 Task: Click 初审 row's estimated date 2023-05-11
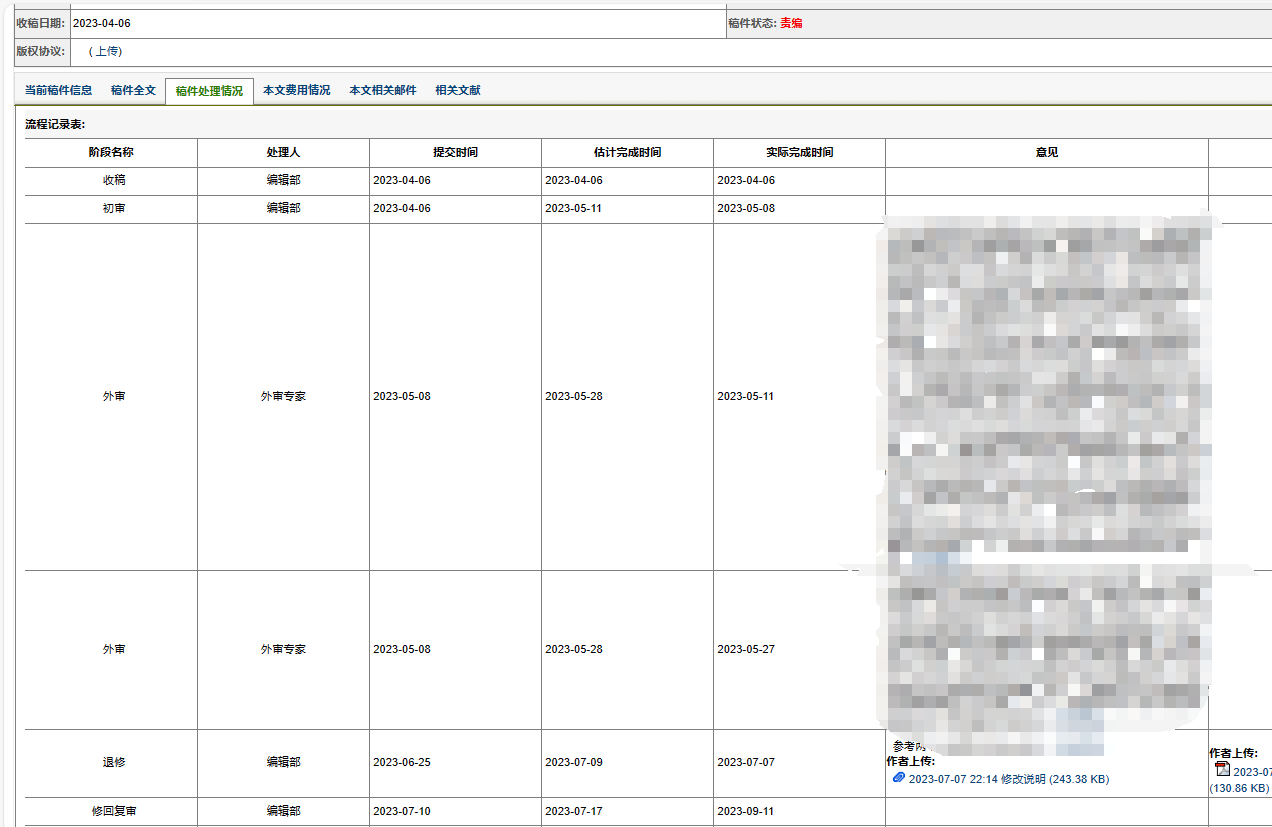pos(574,209)
